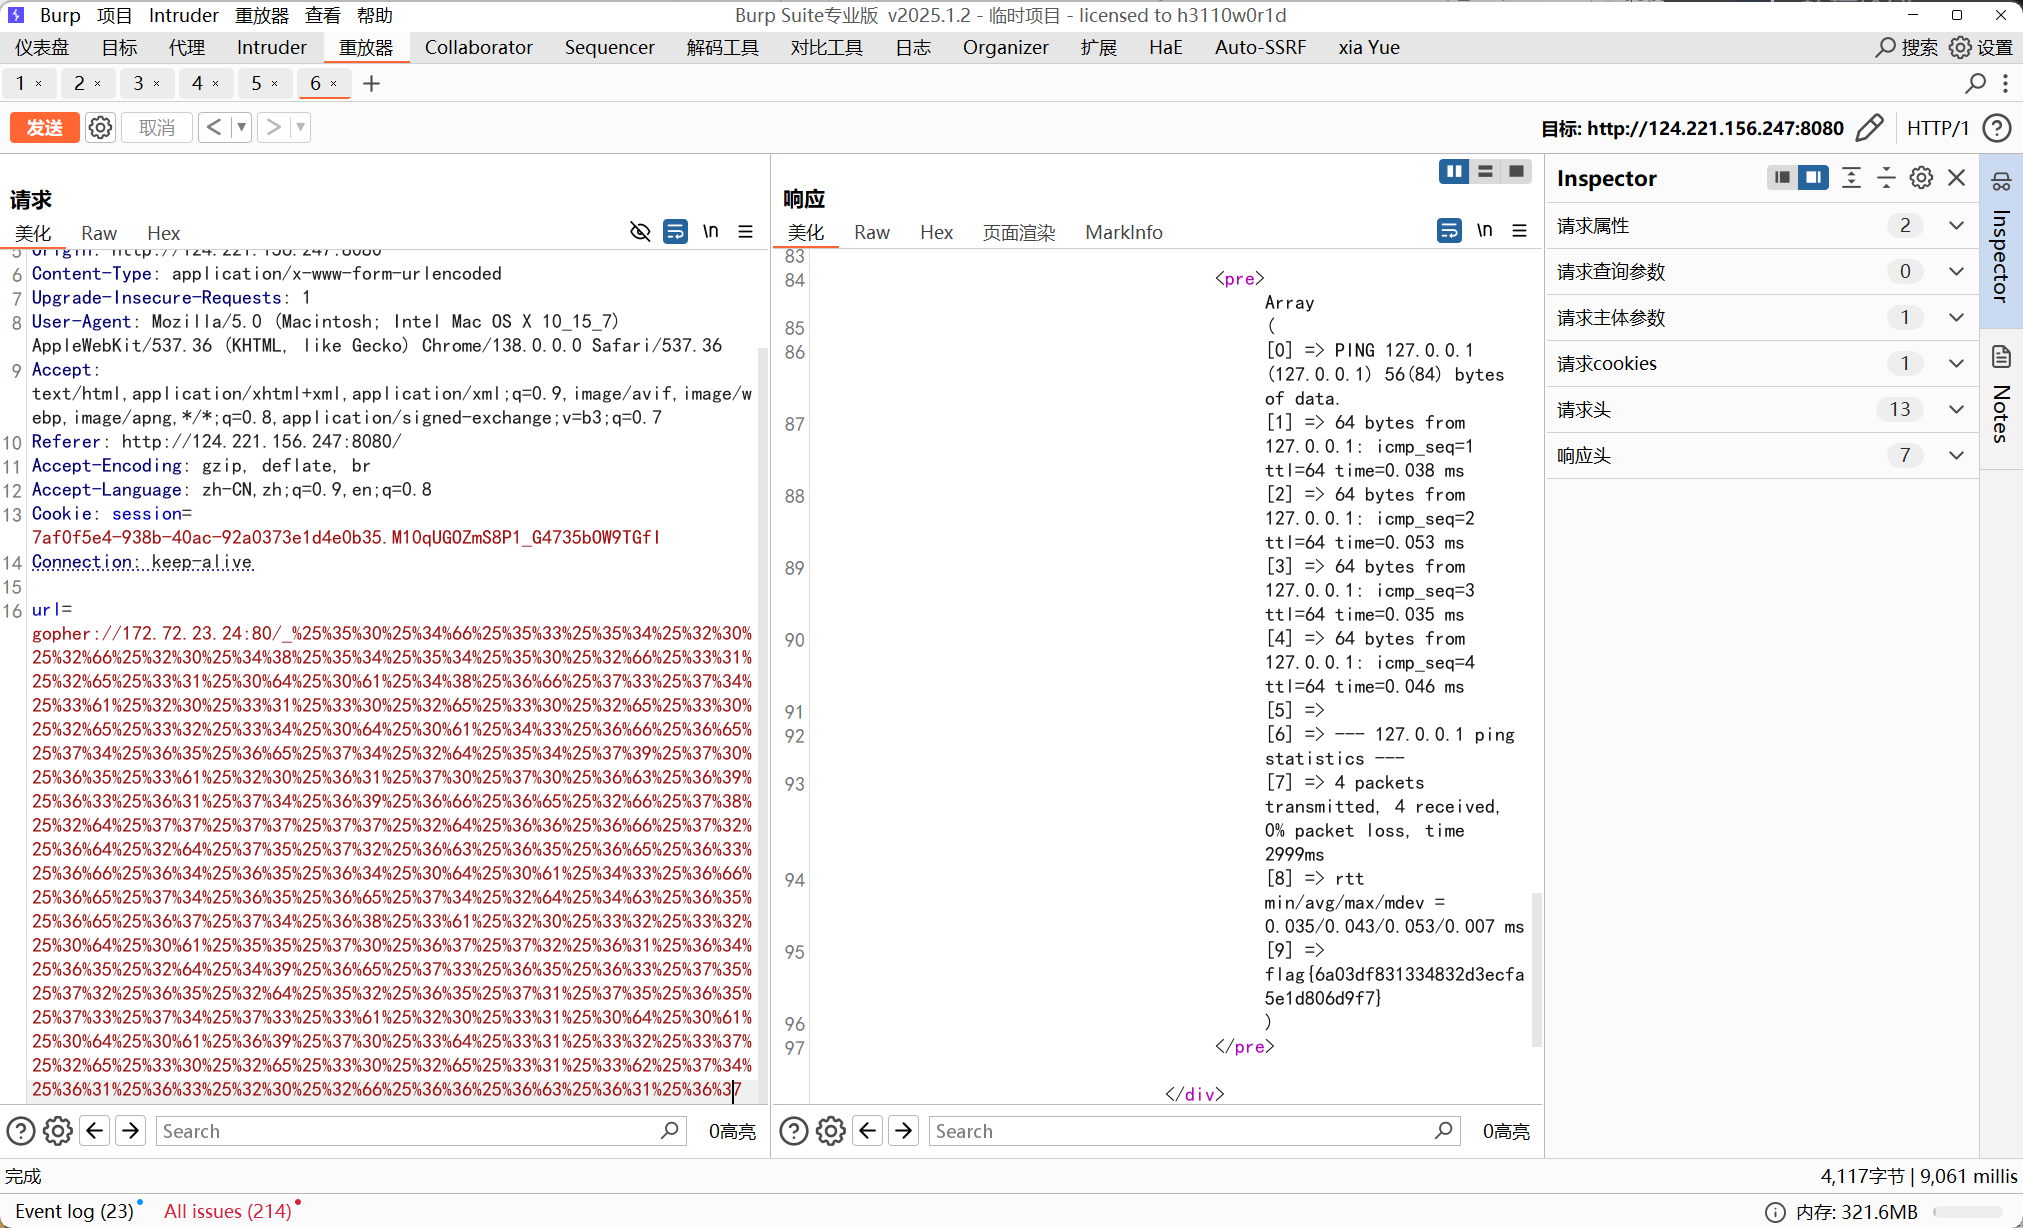Open request settings gear next to 发送

(x=100, y=127)
